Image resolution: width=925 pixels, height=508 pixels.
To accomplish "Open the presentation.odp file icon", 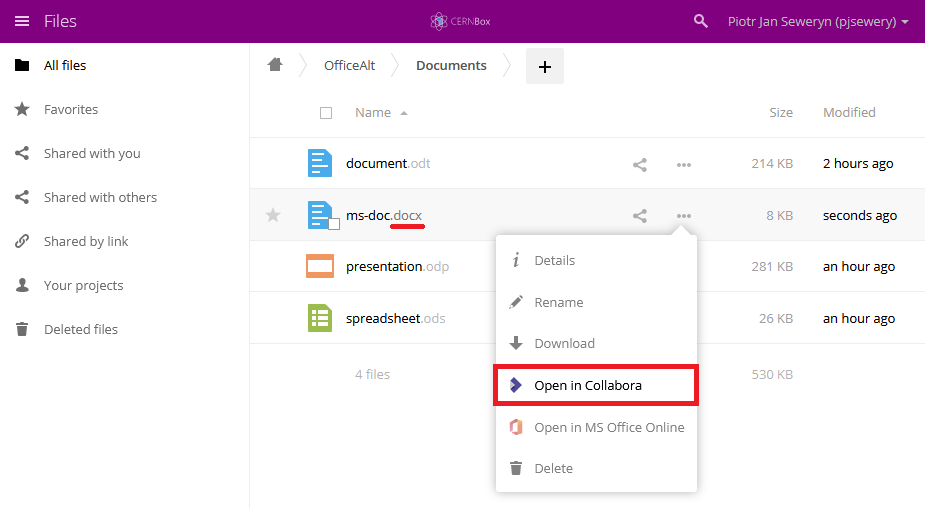I will (x=320, y=266).
